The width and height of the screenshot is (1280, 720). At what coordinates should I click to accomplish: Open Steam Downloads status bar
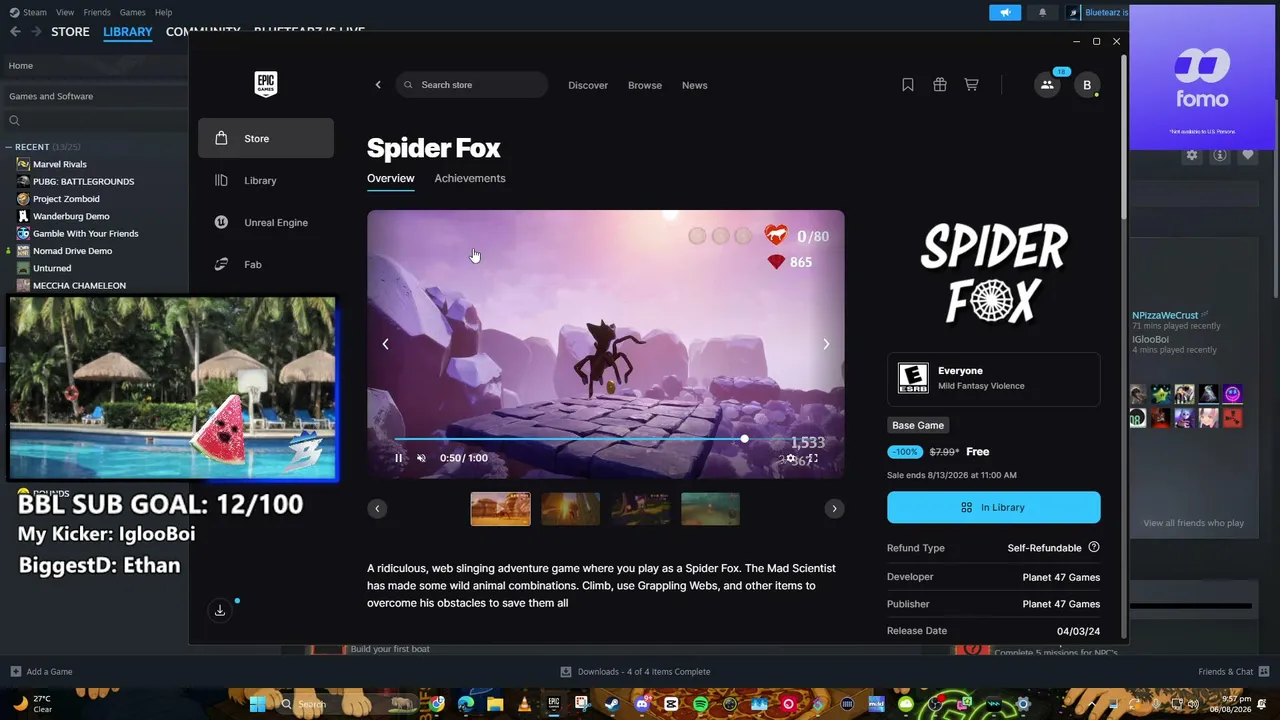pos(636,671)
